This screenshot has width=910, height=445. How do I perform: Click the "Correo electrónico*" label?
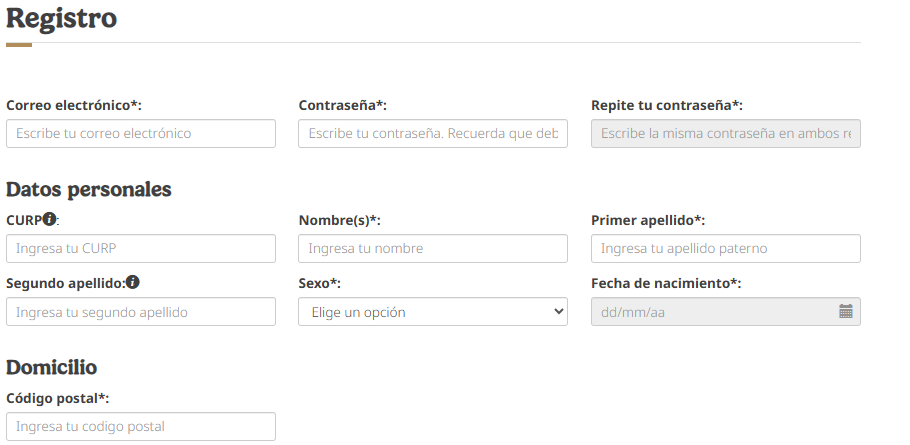click(73, 105)
